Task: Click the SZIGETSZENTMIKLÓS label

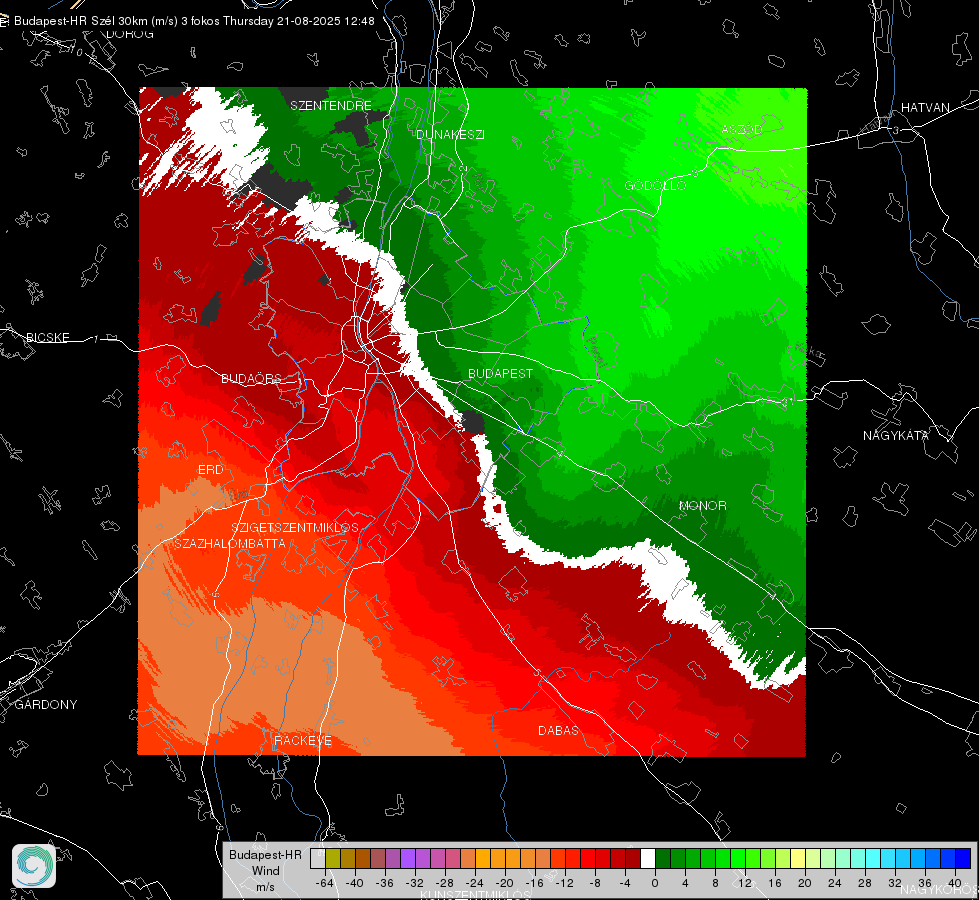Action: click(295, 528)
